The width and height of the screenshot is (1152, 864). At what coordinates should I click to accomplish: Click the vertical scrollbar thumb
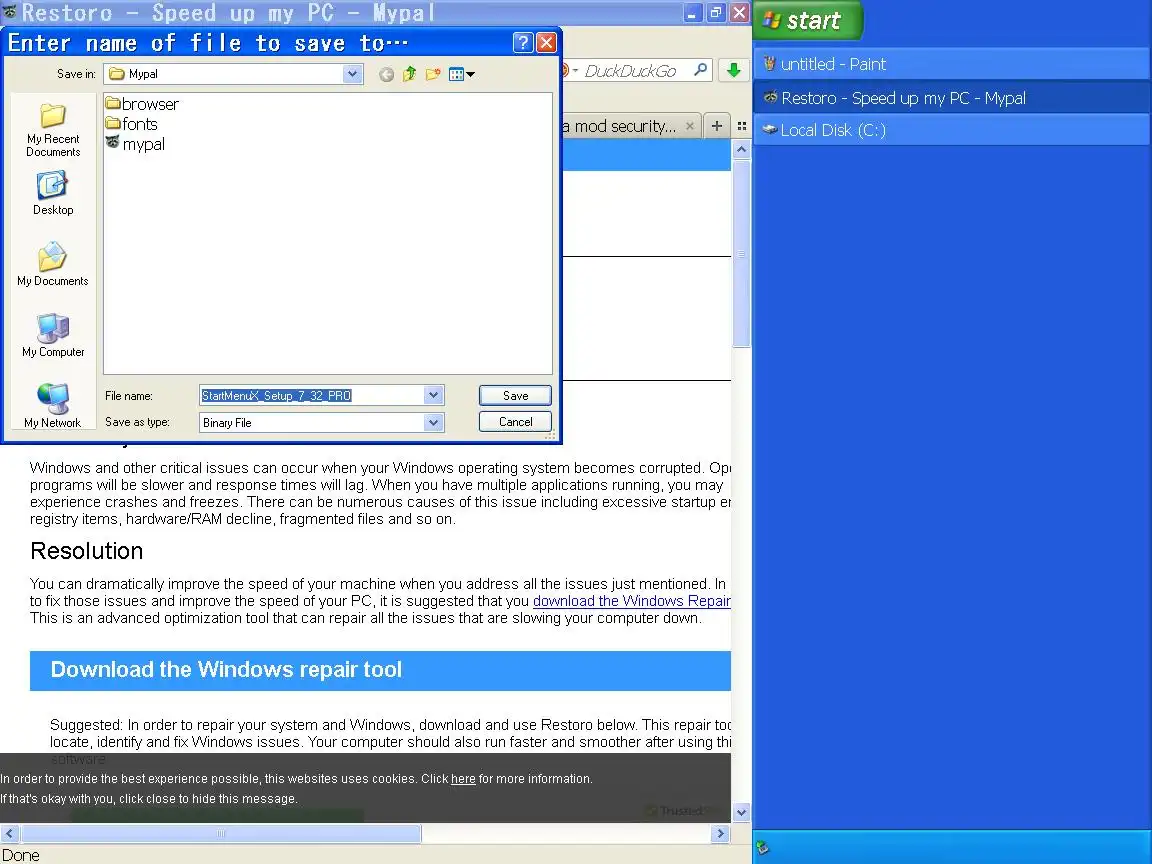click(741, 253)
